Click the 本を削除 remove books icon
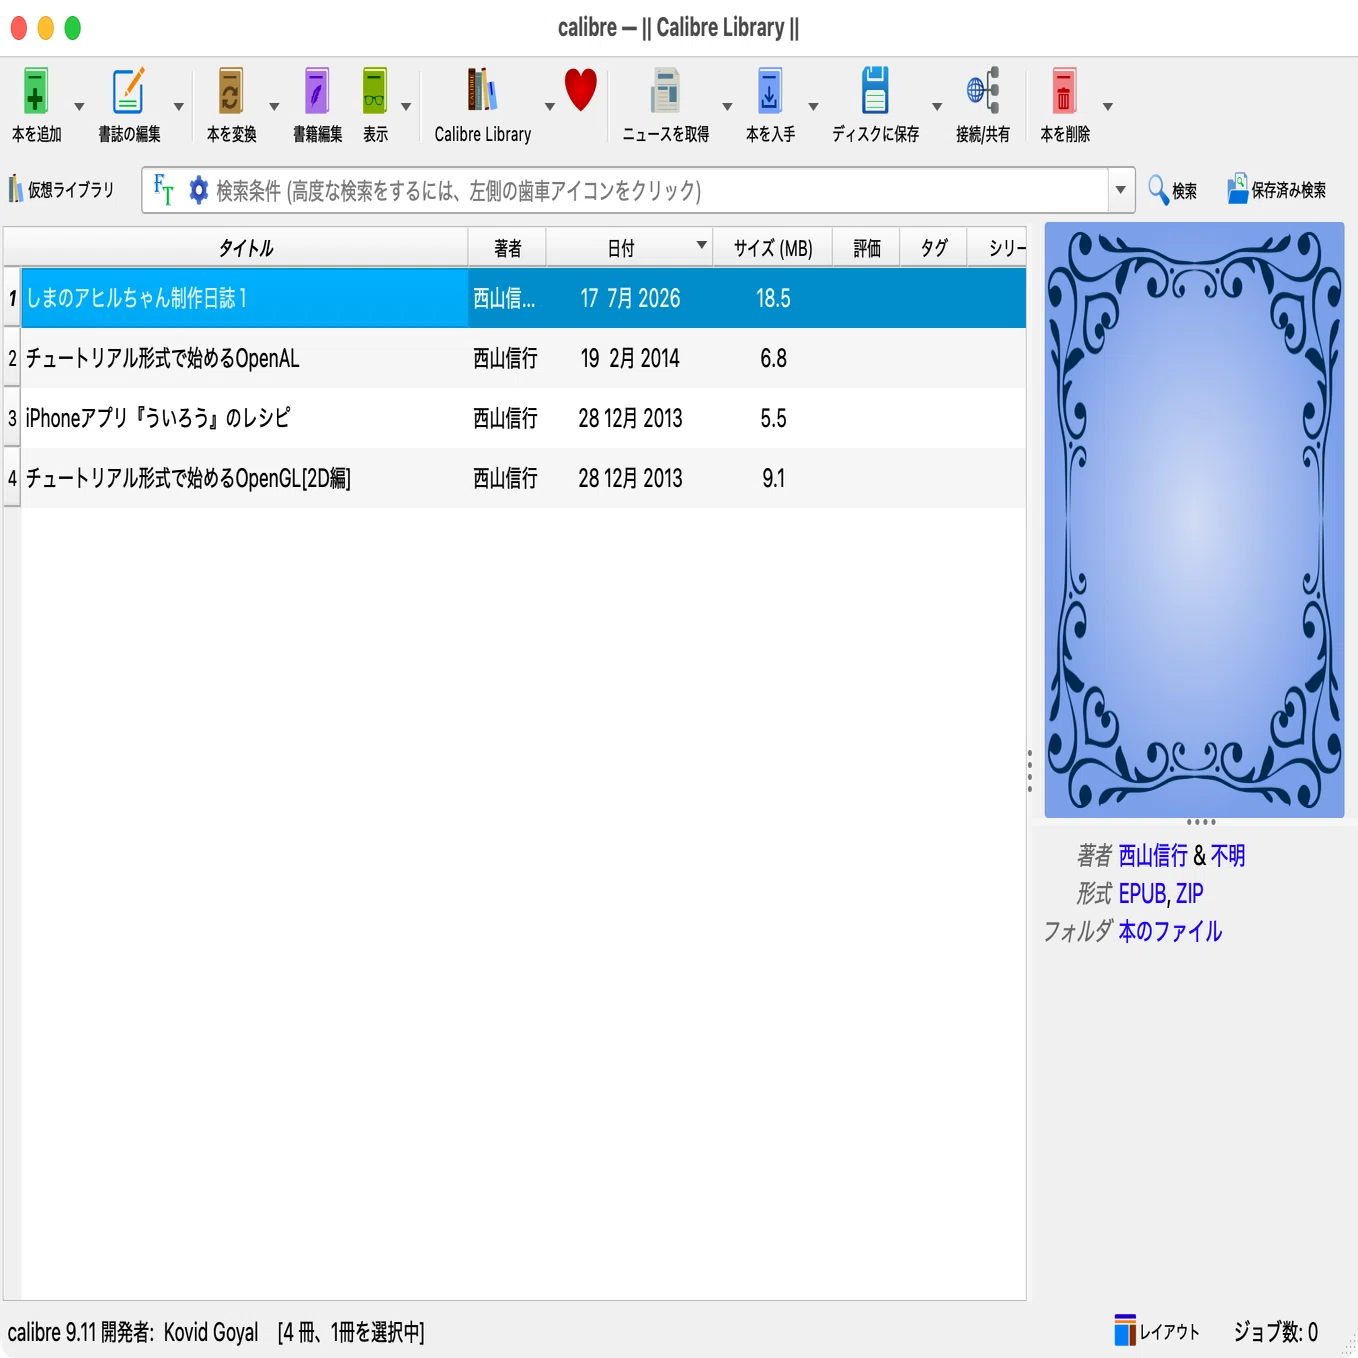 coord(1064,91)
